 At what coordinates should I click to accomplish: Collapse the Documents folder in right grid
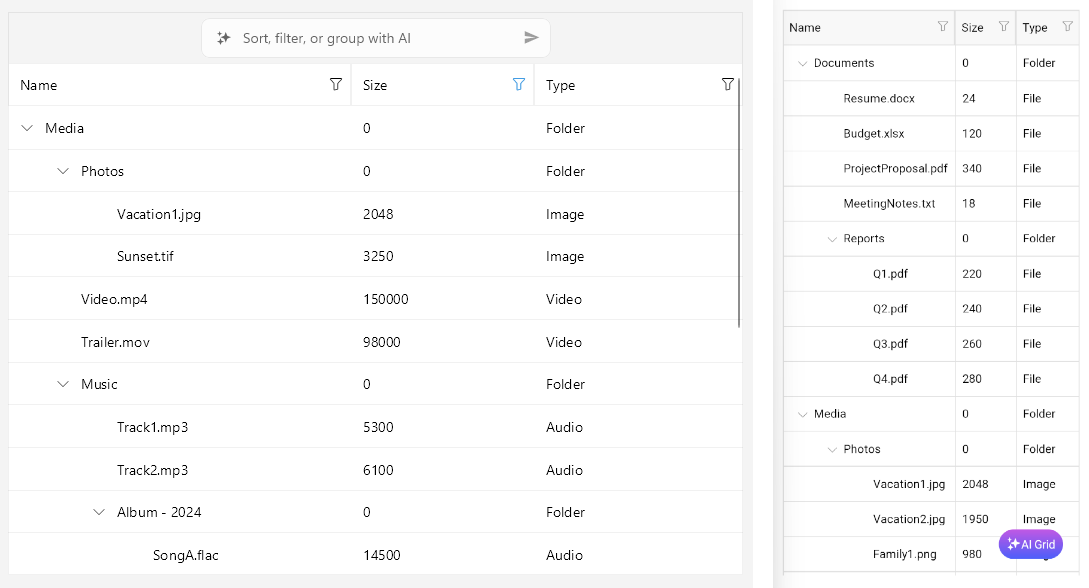pyautogui.click(x=802, y=63)
